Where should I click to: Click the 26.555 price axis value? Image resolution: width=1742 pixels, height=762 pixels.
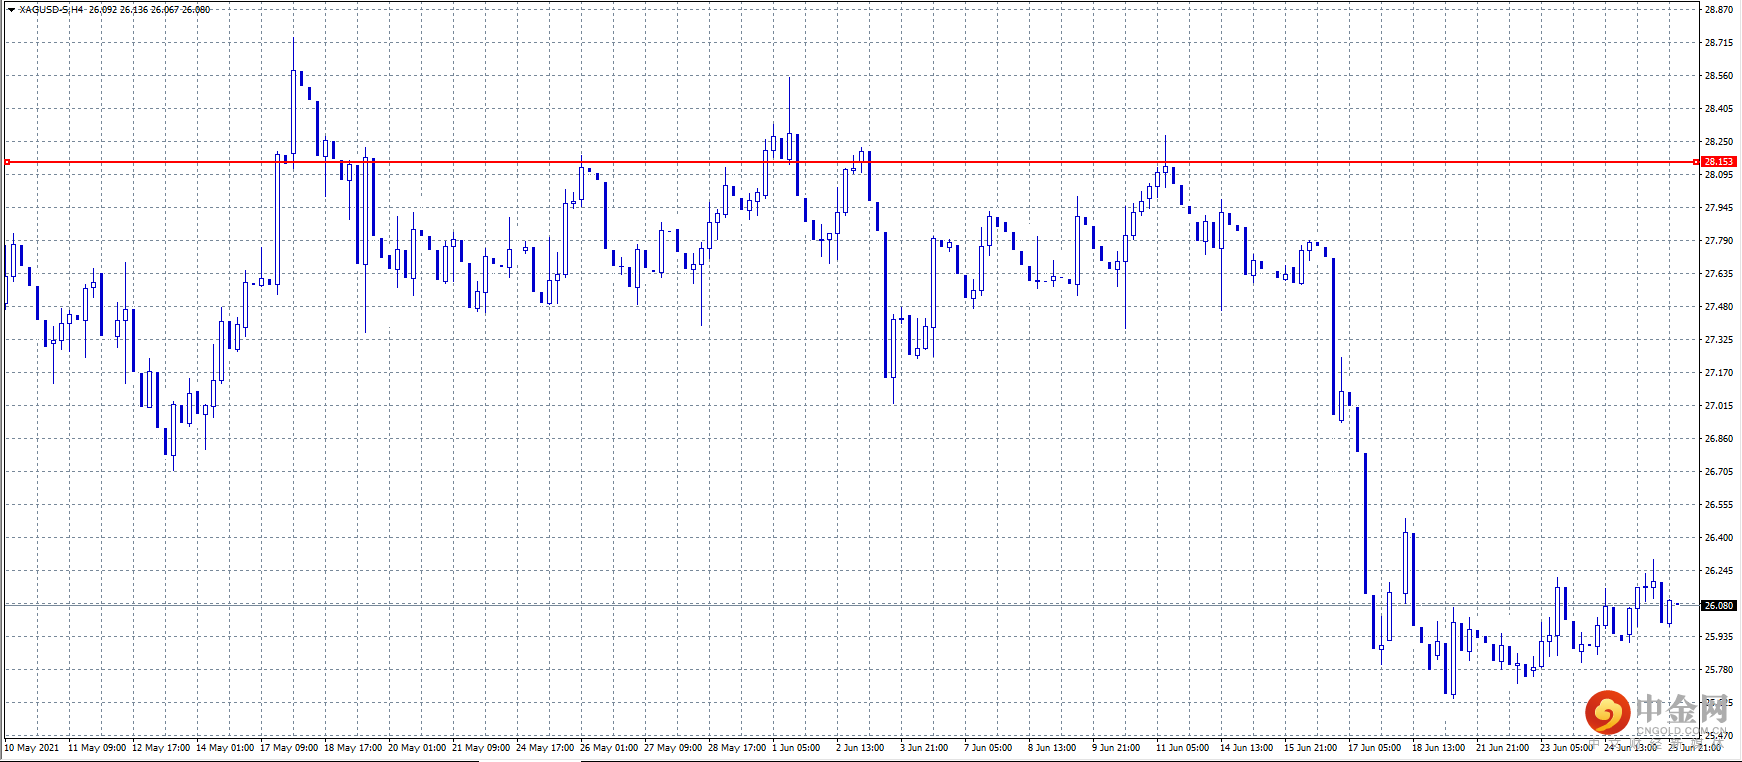[1719, 504]
